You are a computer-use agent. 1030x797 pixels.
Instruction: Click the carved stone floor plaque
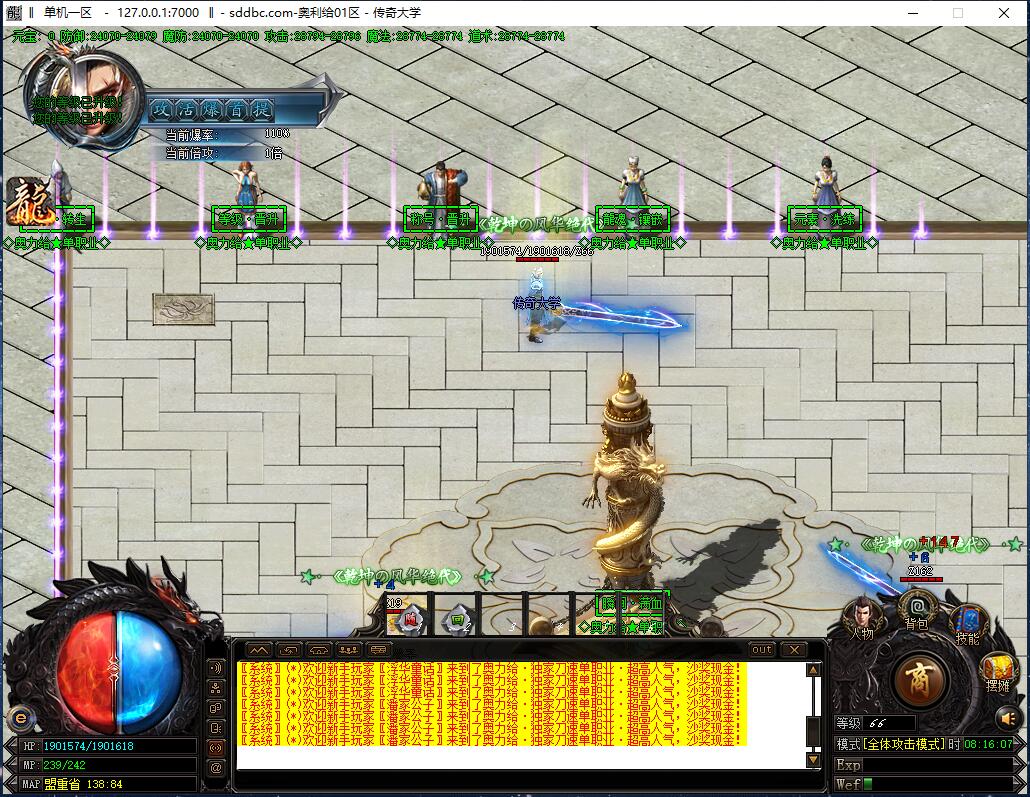tap(183, 309)
